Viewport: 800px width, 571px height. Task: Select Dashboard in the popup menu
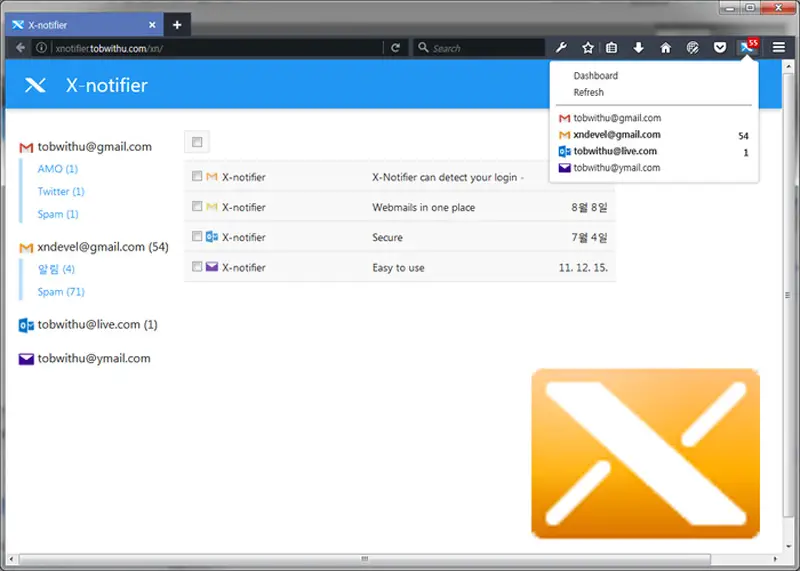pos(595,76)
